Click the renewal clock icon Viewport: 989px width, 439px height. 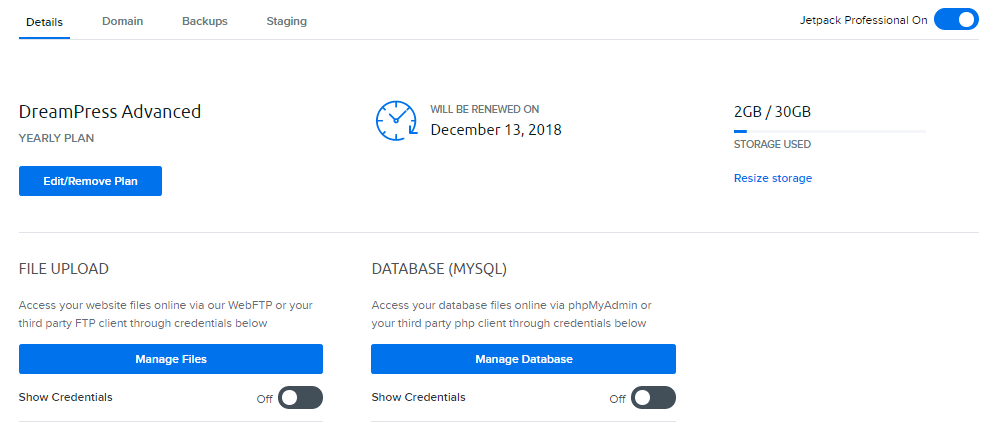(x=397, y=120)
